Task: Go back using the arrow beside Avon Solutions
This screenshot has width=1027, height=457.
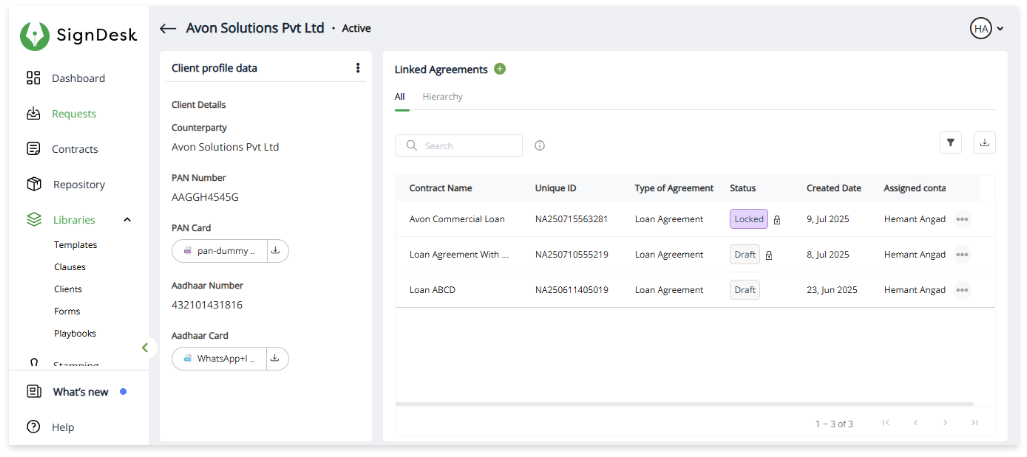Action: 168,28
